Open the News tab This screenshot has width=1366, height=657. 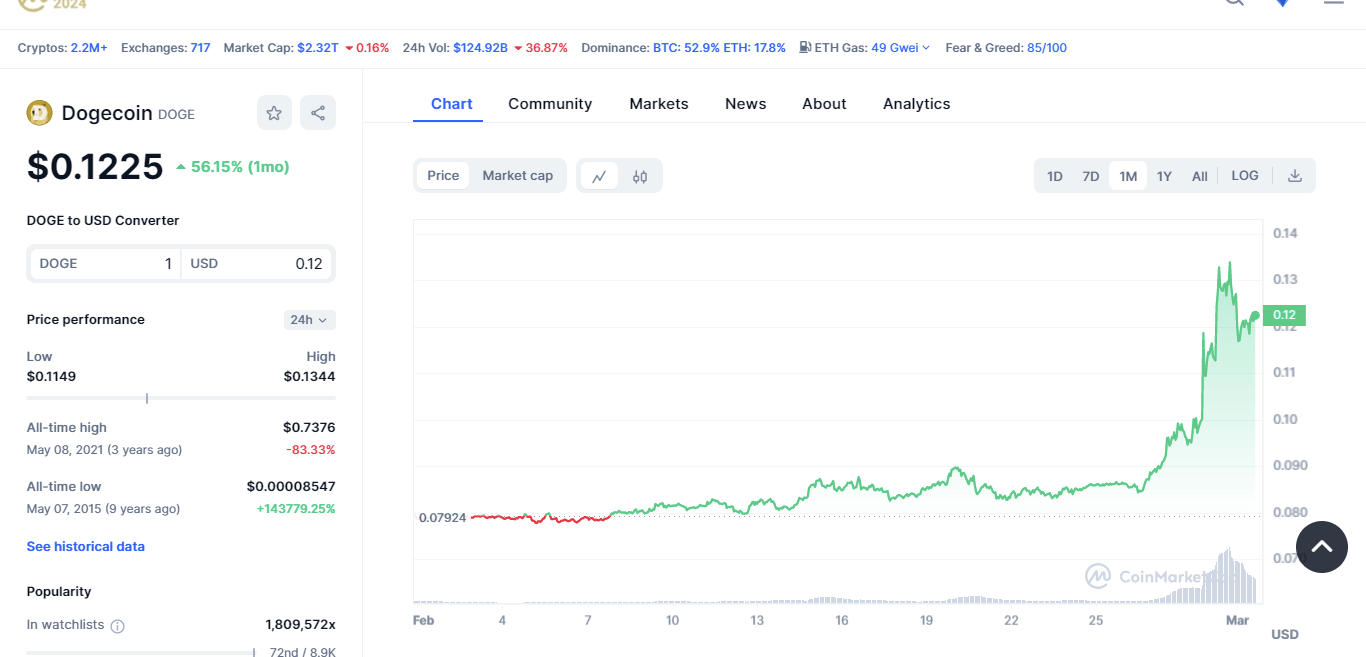(x=746, y=104)
